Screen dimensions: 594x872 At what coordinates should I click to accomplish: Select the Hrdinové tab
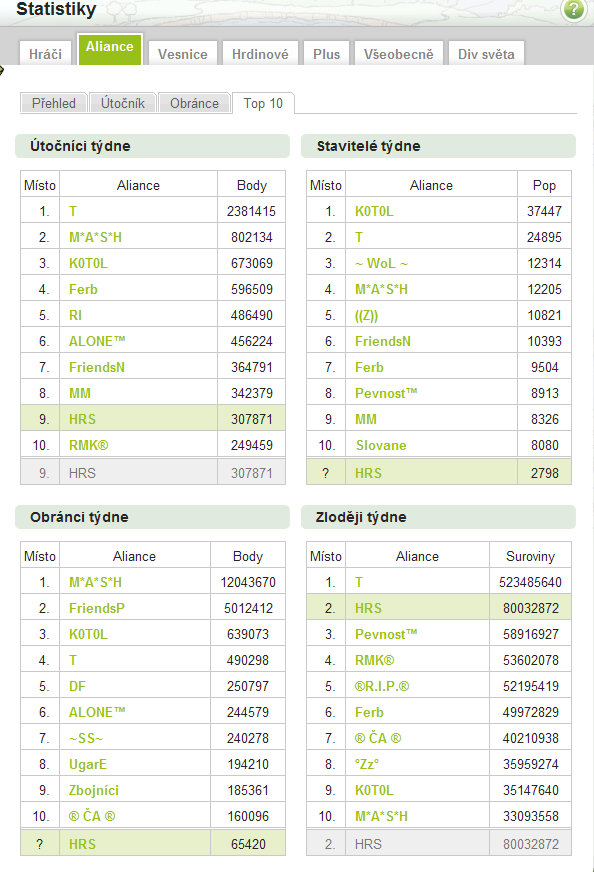pyautogui.click(x=260, y=54)
